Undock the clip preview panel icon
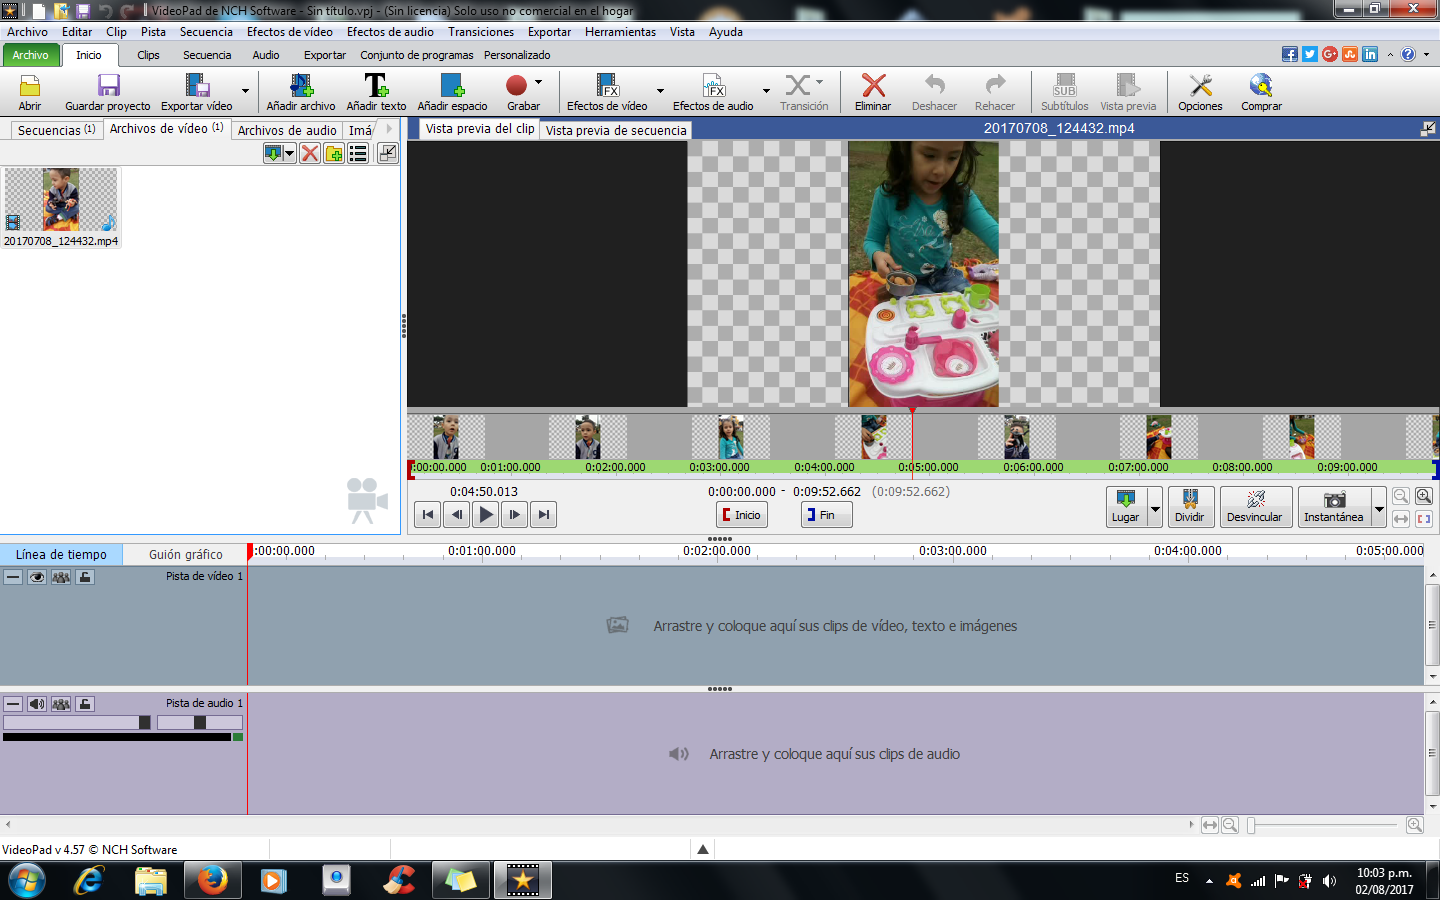 1427,128
